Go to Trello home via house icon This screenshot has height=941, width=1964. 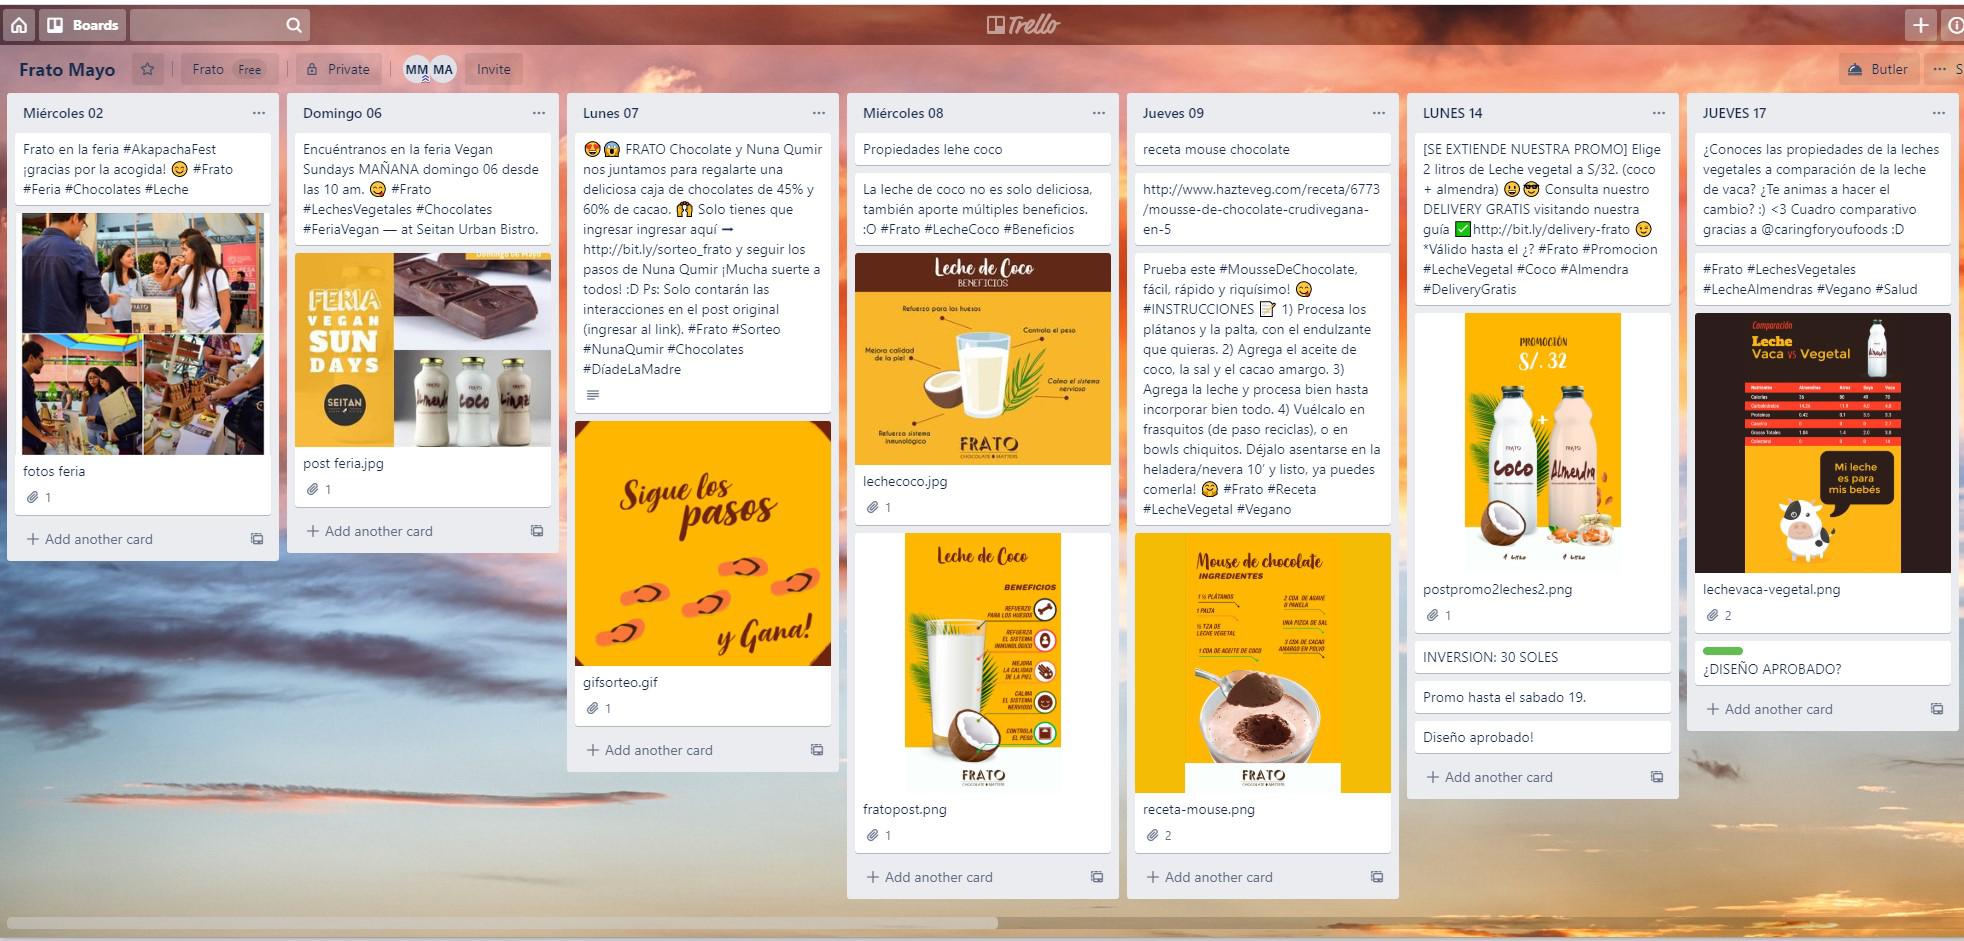click(19, 25)
